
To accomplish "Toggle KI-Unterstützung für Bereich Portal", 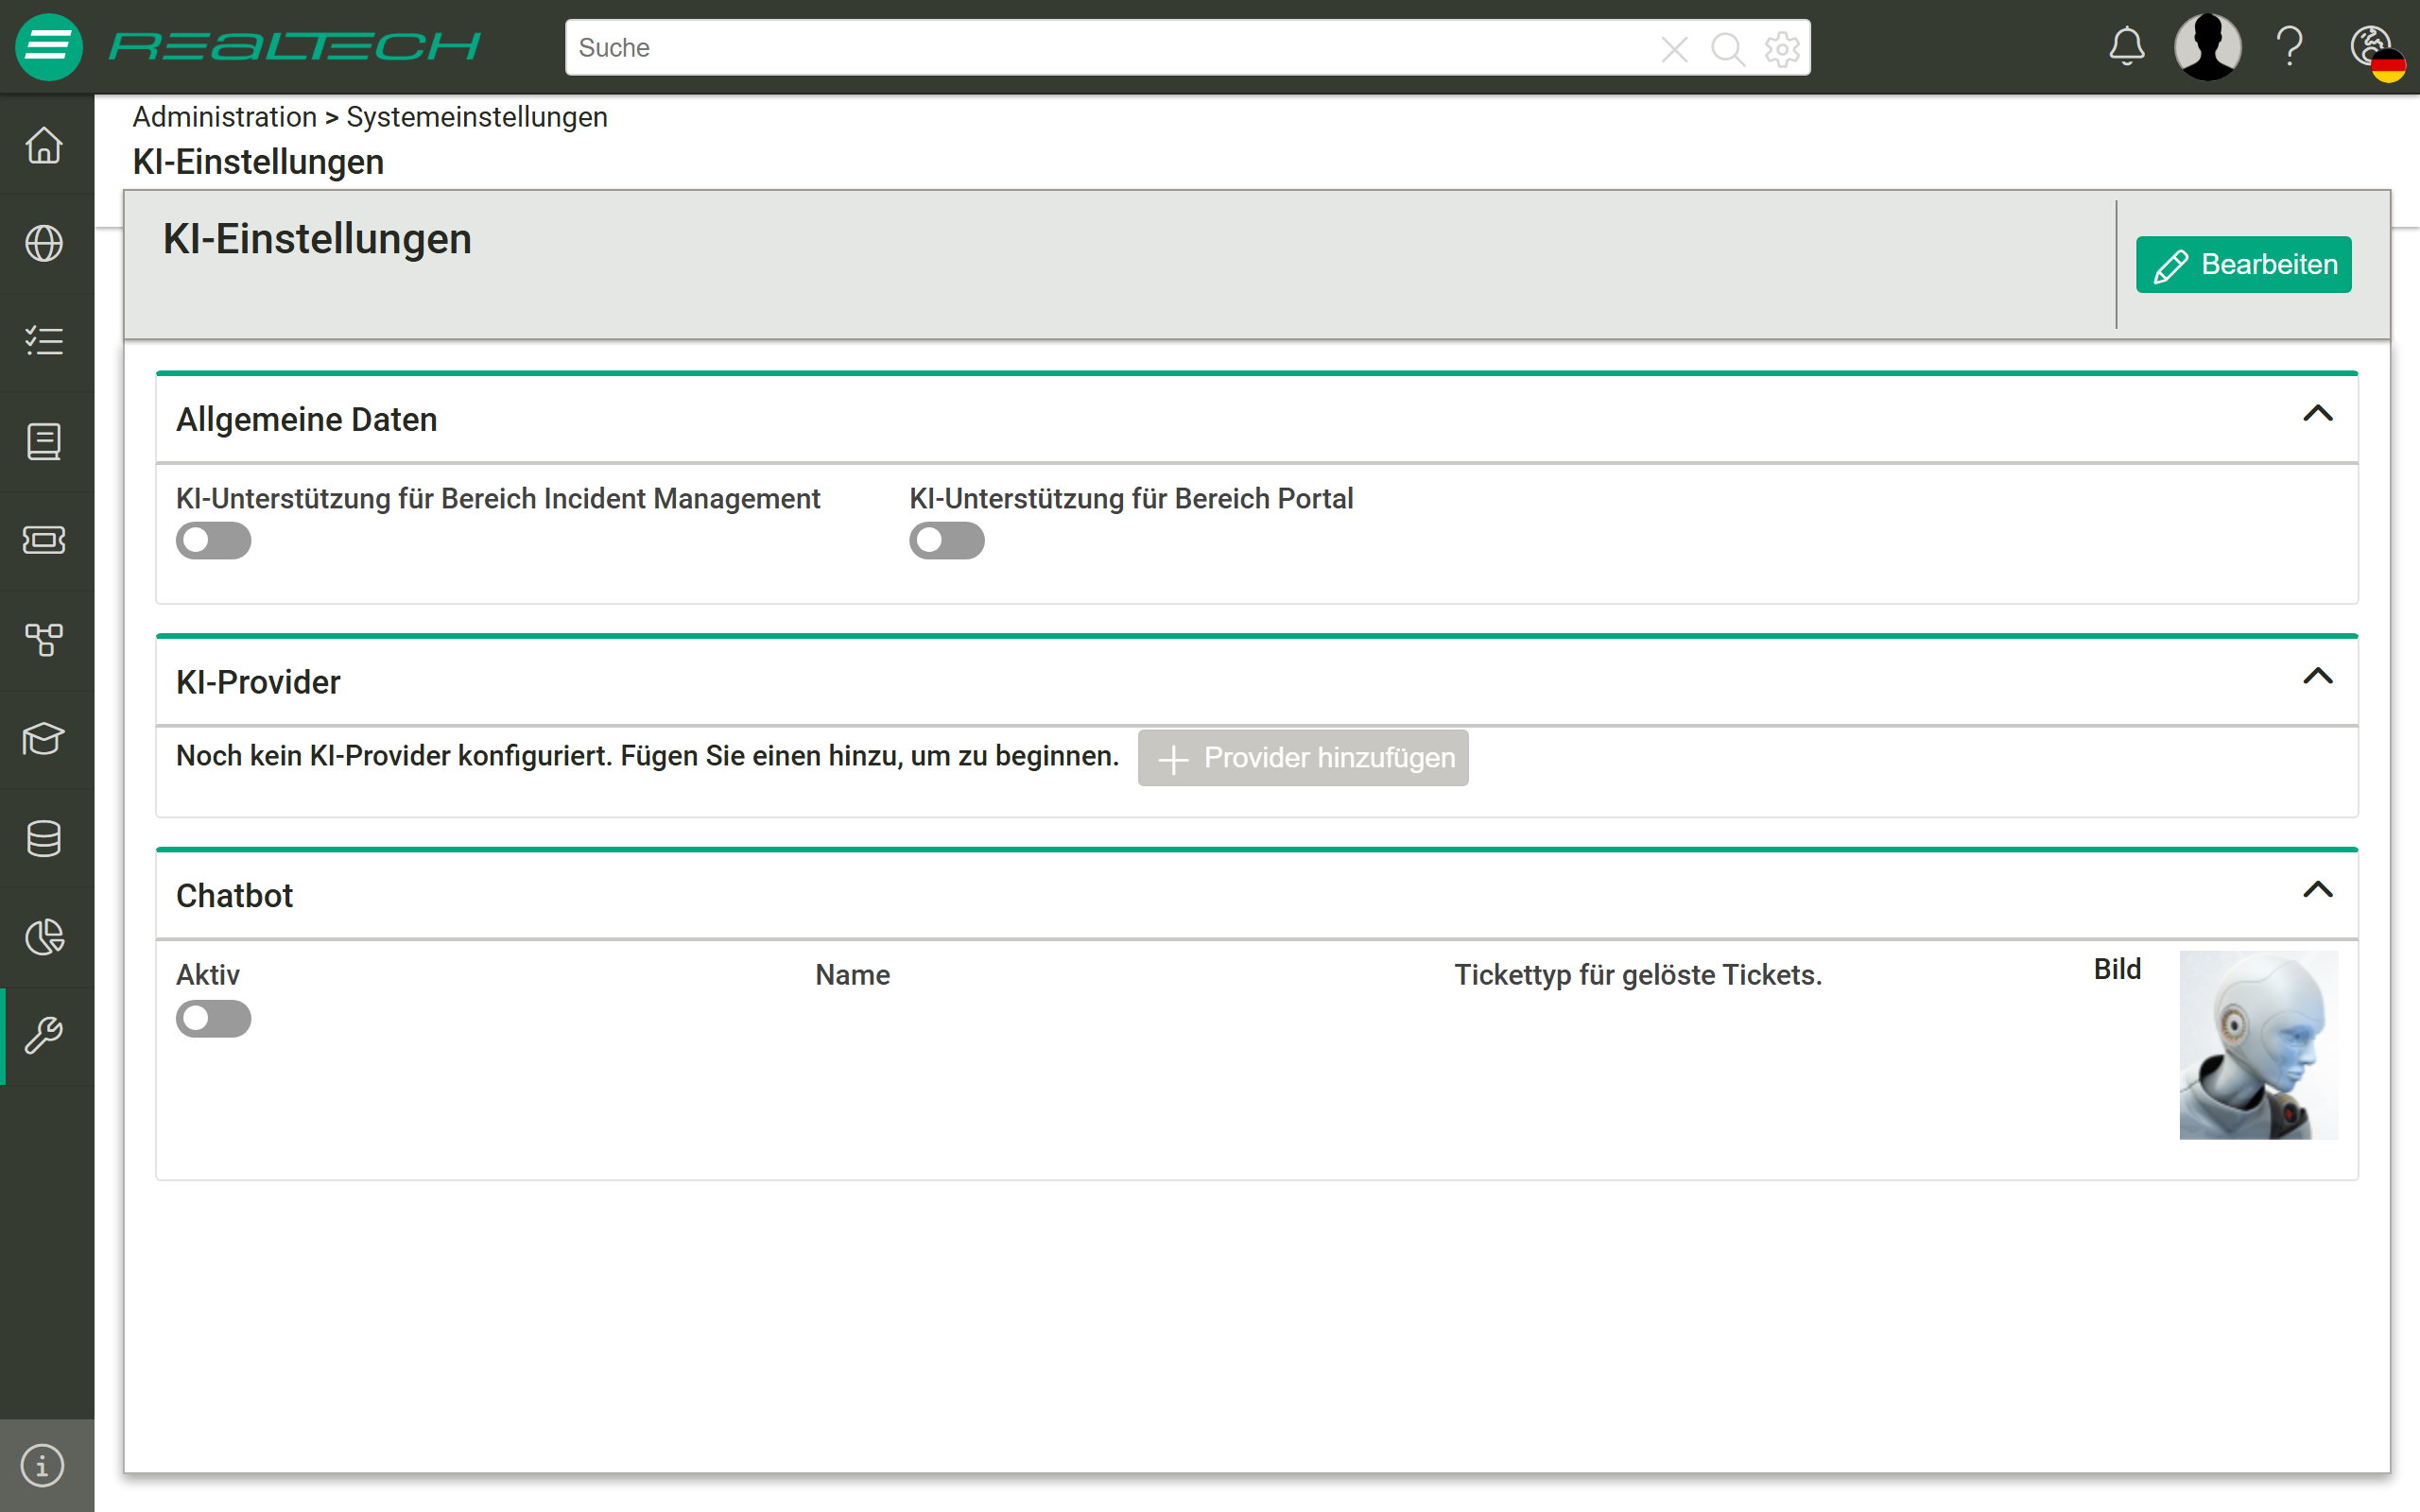I will [x=946, y=541].
